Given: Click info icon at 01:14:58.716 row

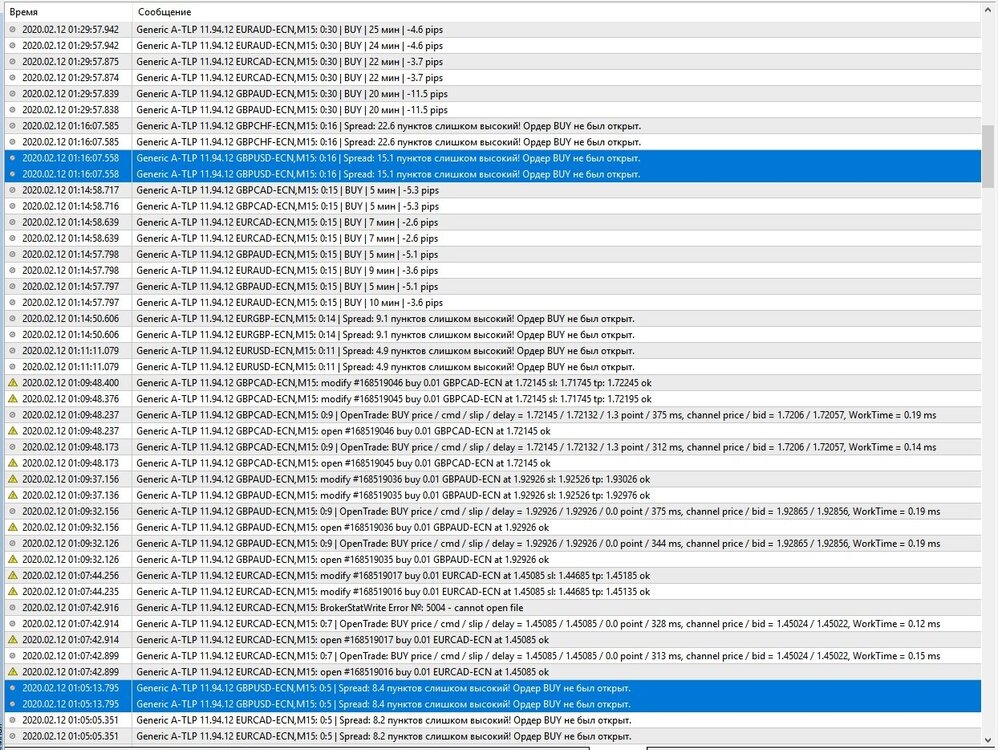Looking at the screenshot, I should (12, 206).
